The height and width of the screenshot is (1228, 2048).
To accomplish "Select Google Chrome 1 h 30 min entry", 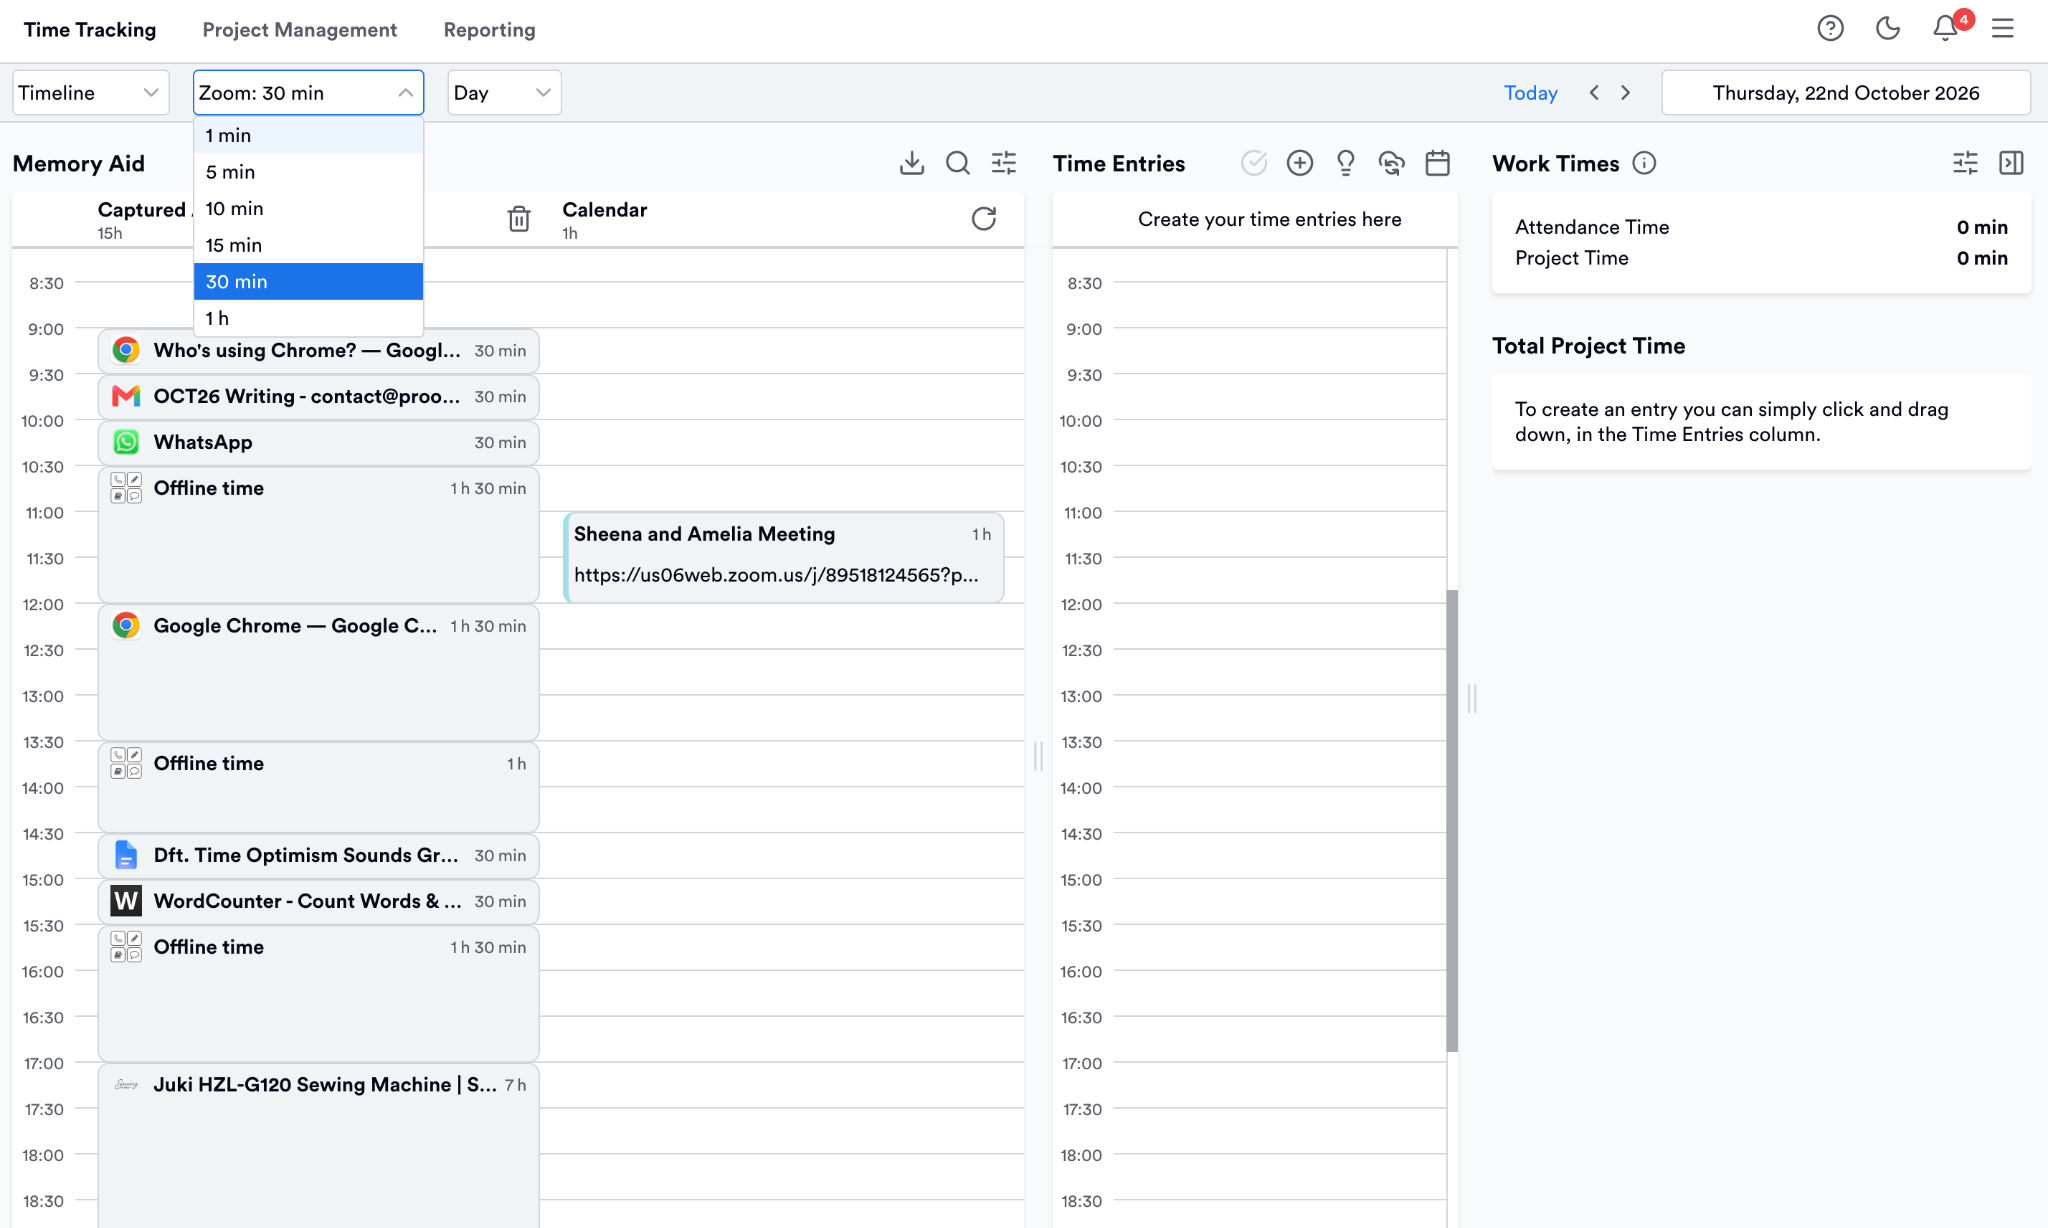I will 318,671.
